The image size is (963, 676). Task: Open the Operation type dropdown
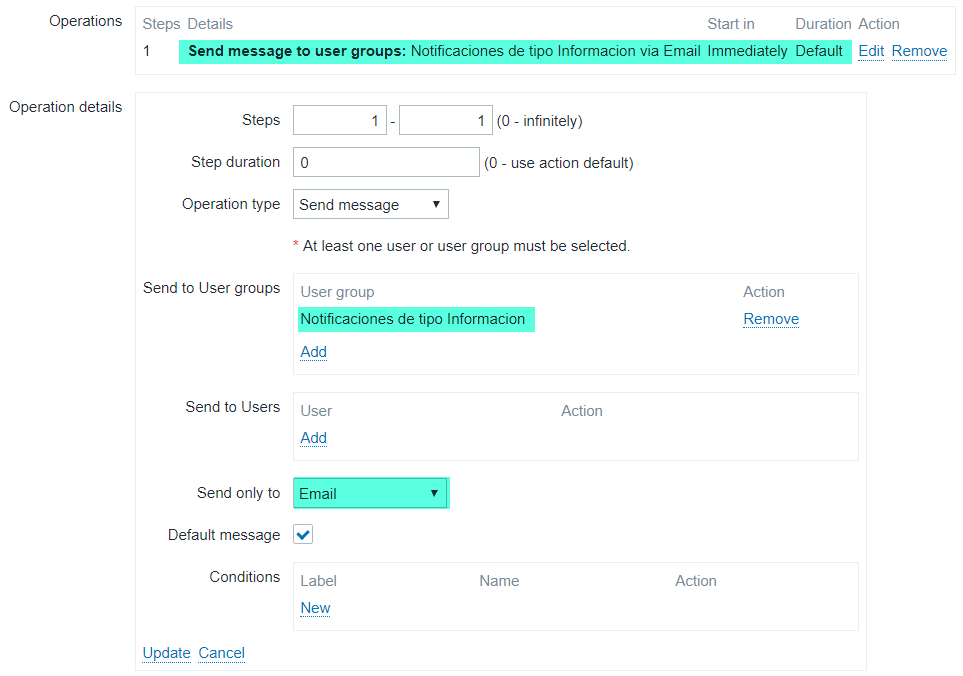coord(371,205)
